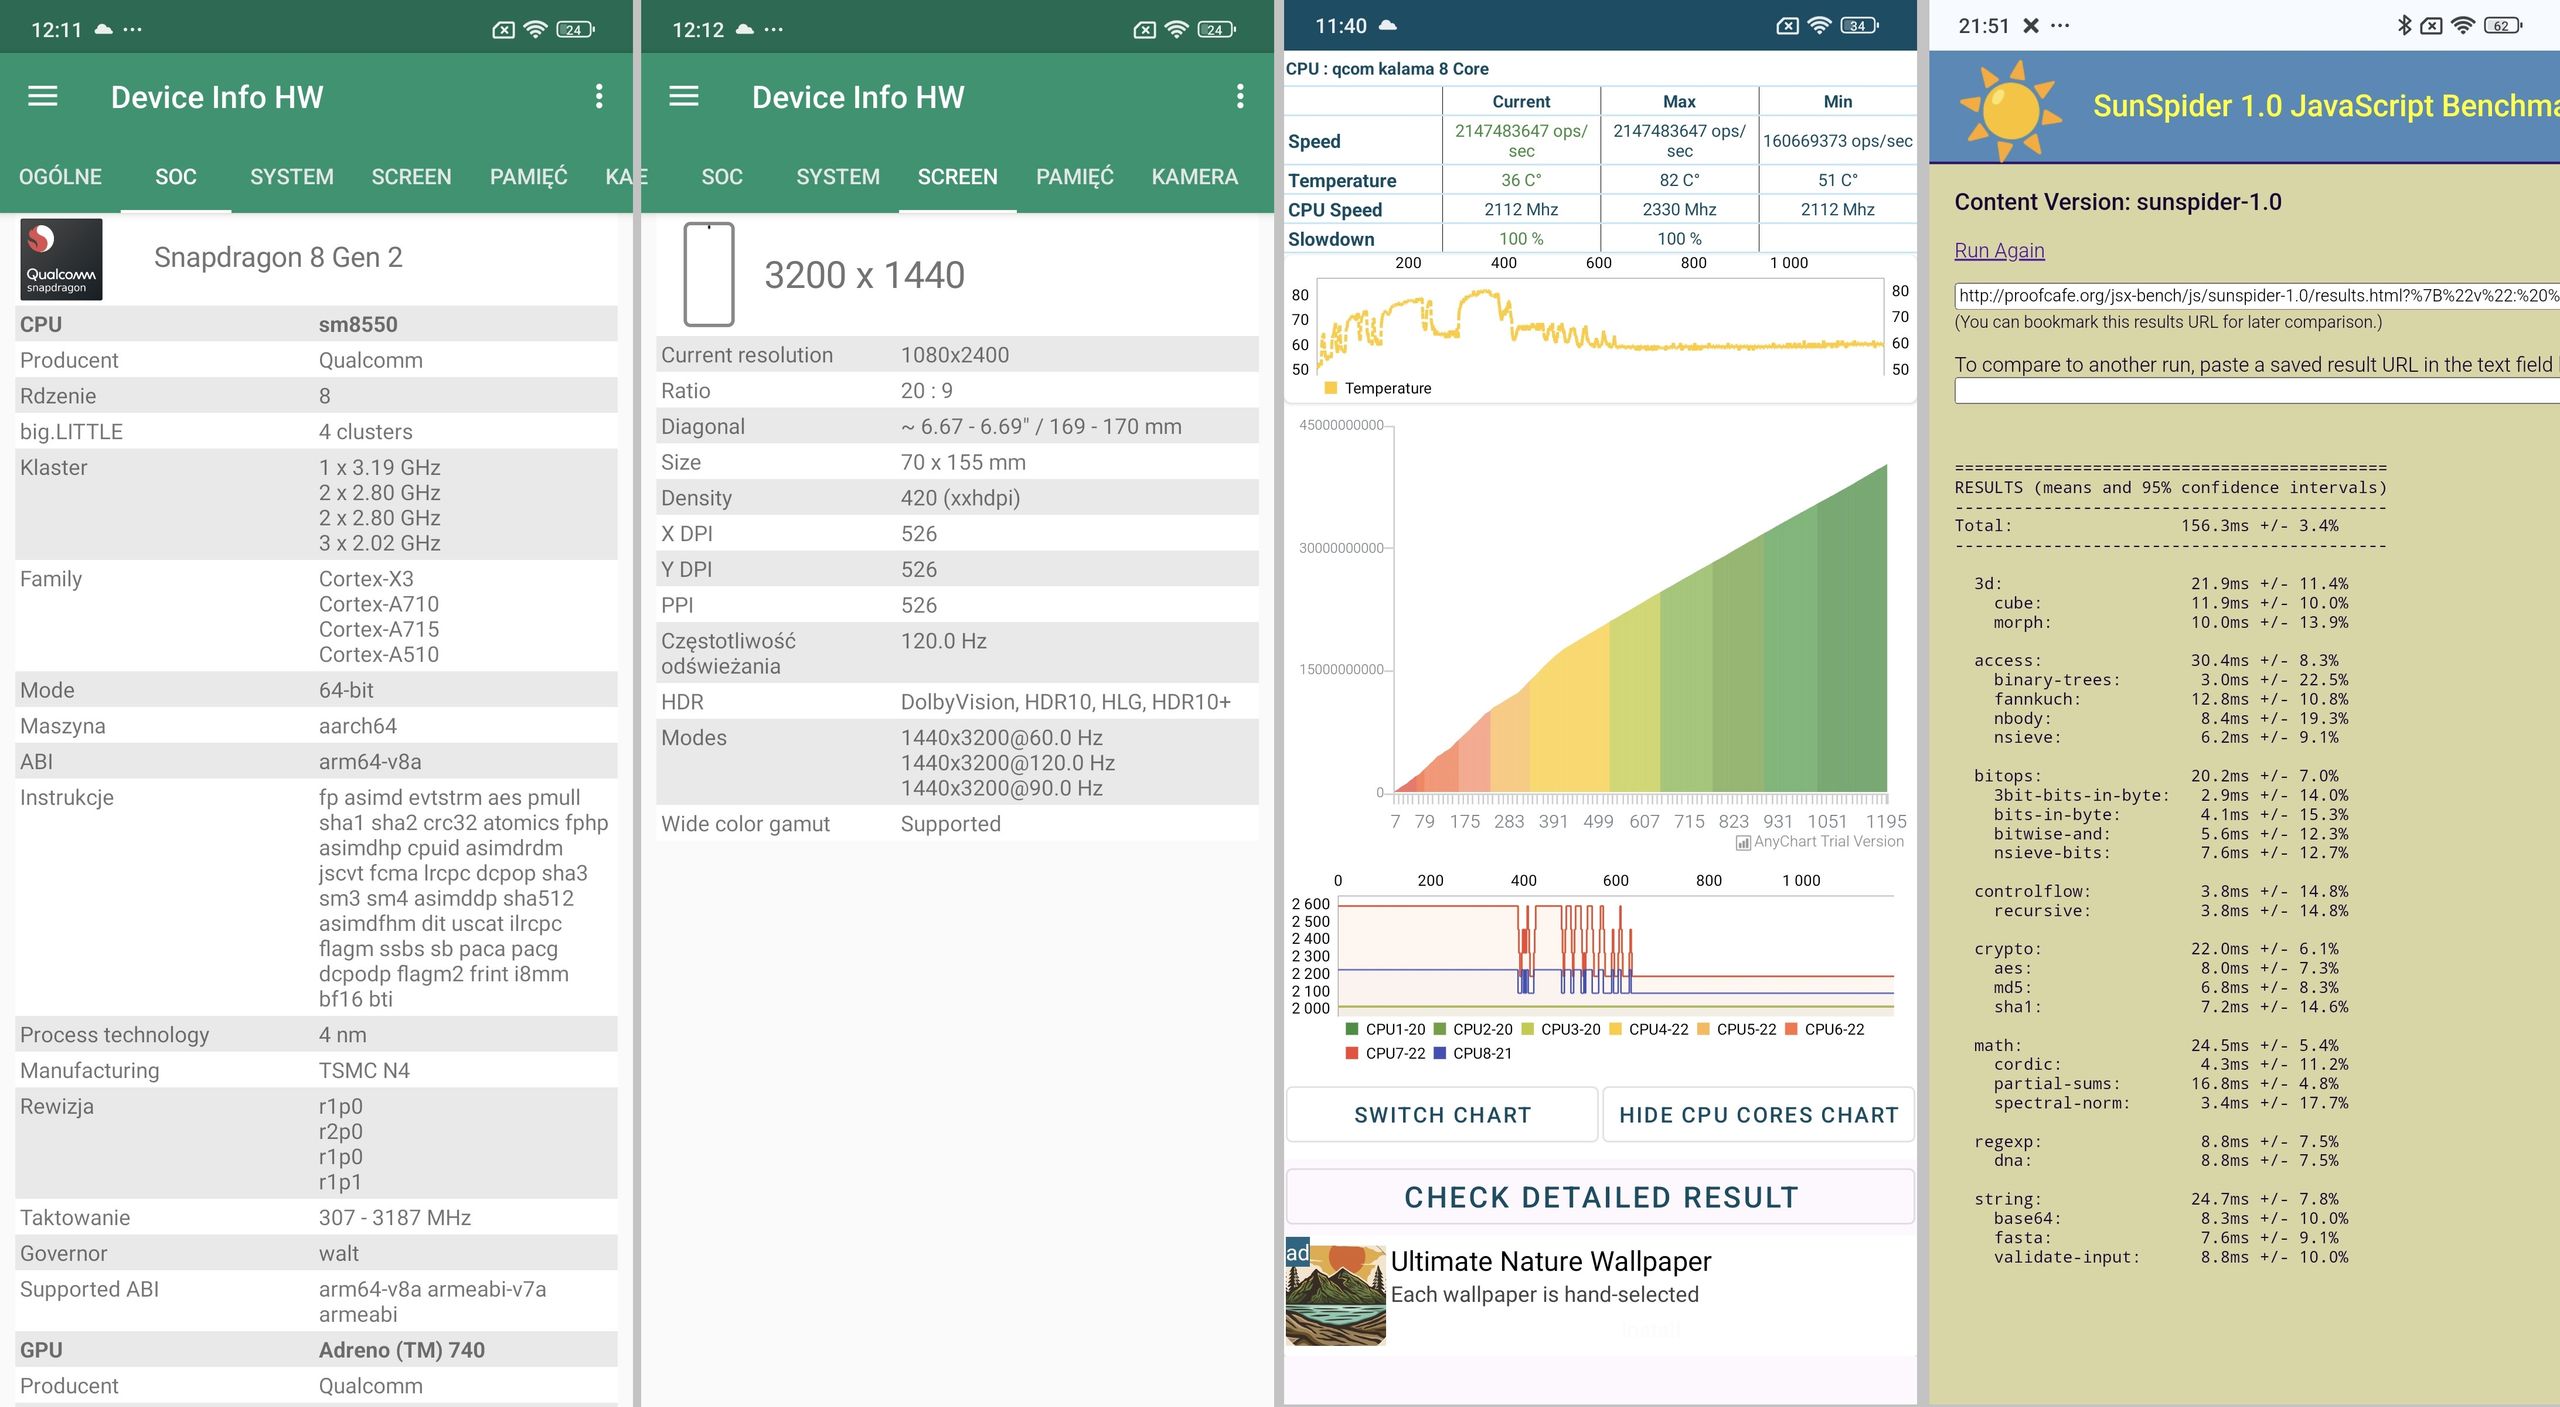Image resolution: width=2560 pixels, height=1407 pixels.
Task: Open the KAMERA tab
Action: [1194, 177]
